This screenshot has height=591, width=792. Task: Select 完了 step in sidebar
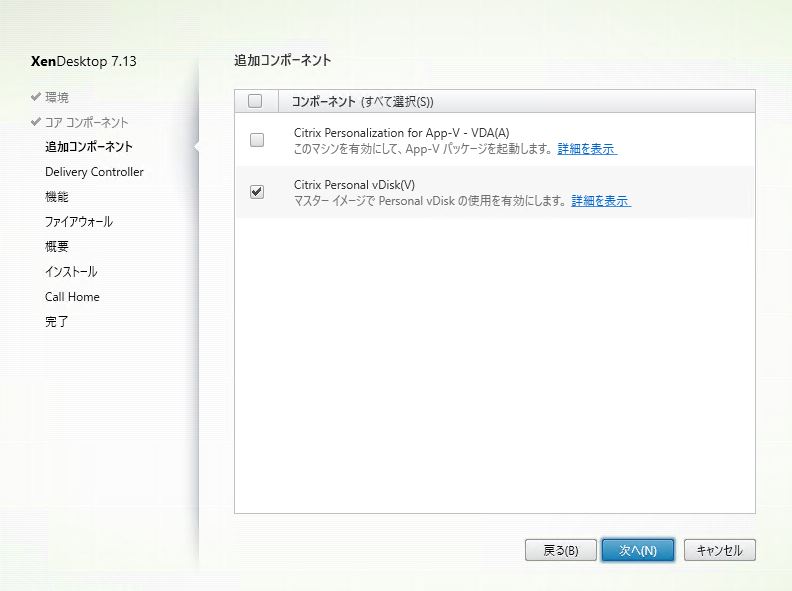(57, 321)
